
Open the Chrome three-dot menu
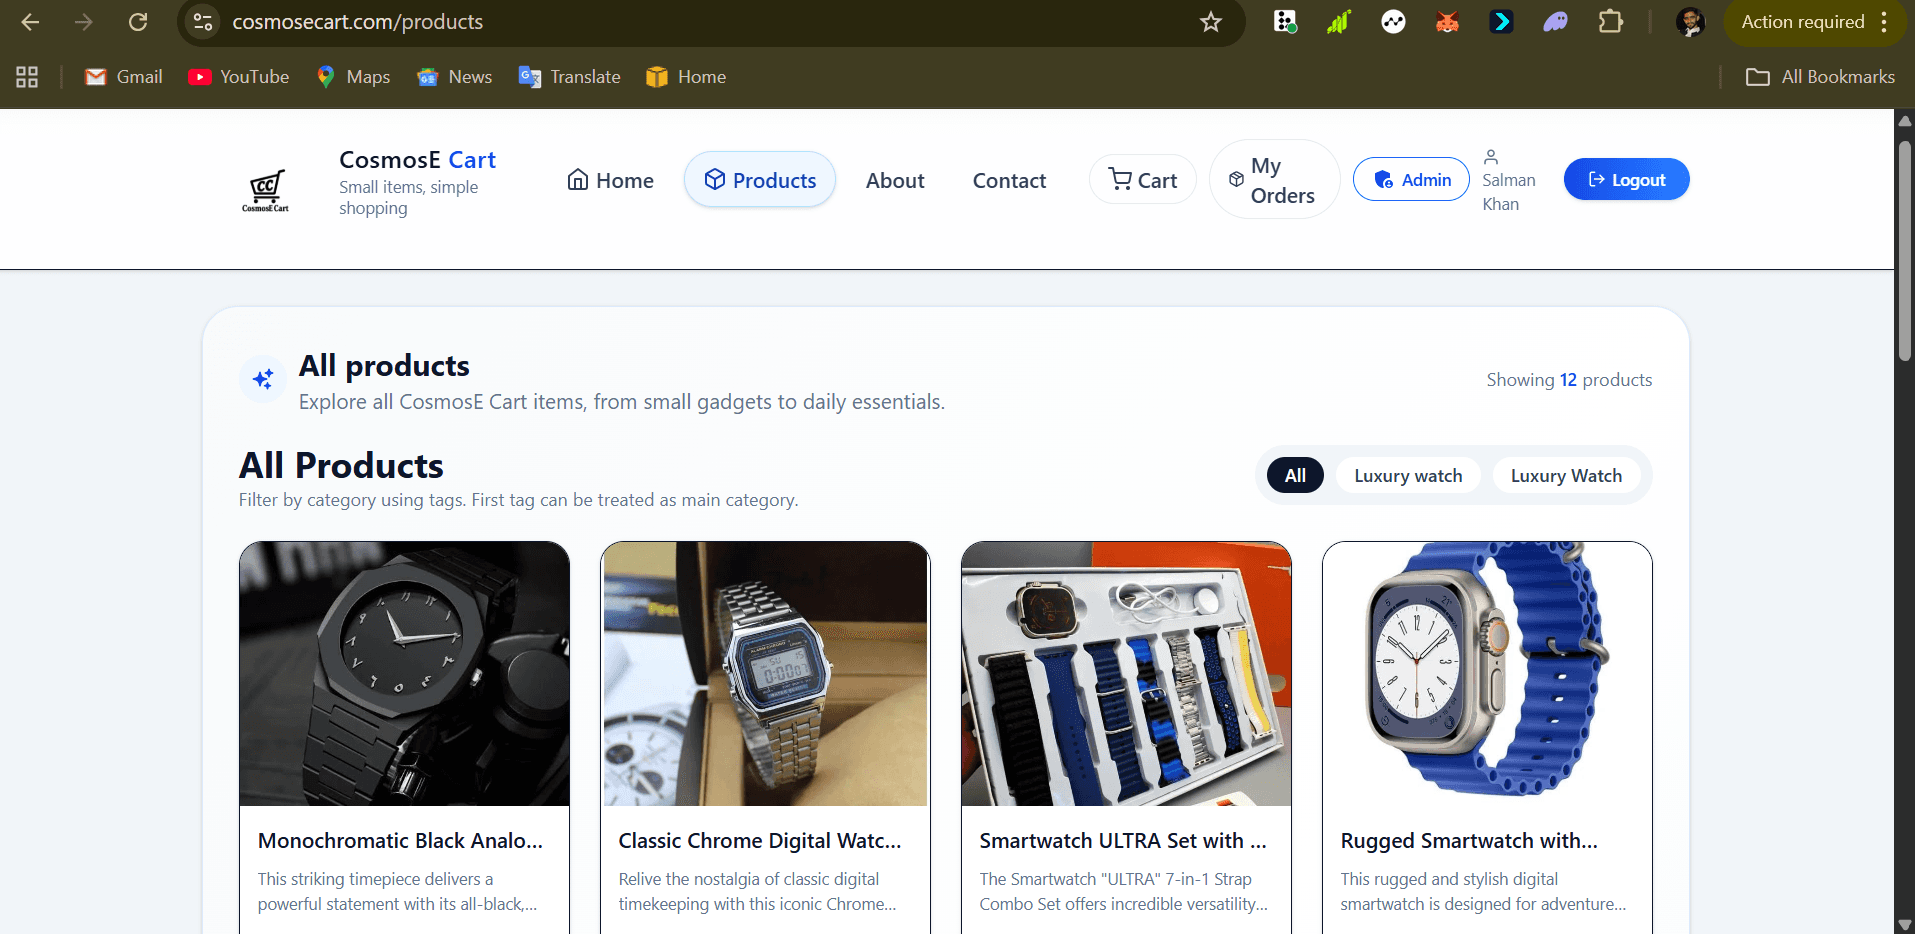click(x=1884, y=22)
